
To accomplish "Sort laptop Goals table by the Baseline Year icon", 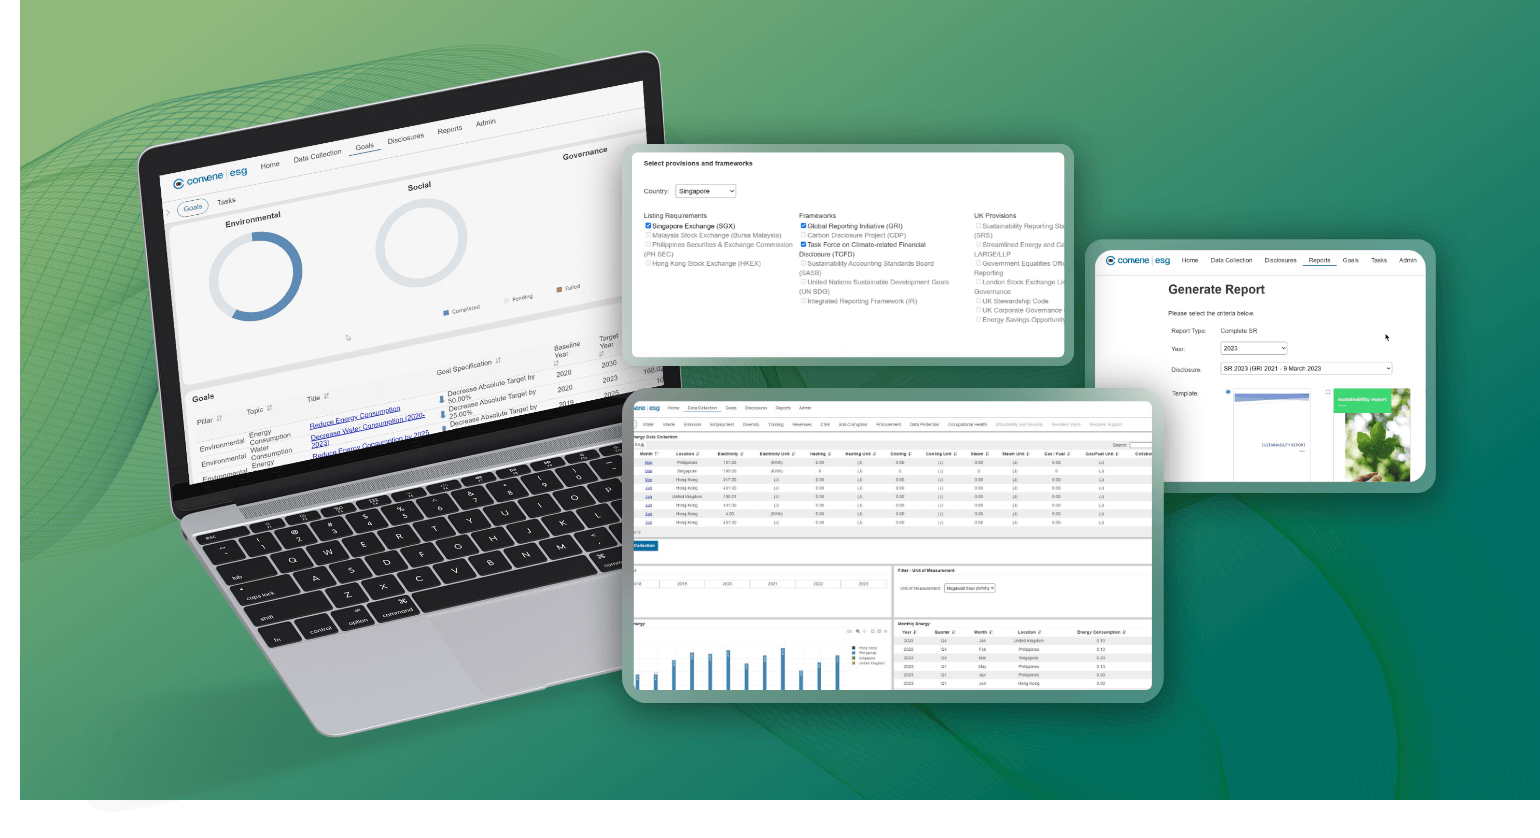I will pos(556,363).
